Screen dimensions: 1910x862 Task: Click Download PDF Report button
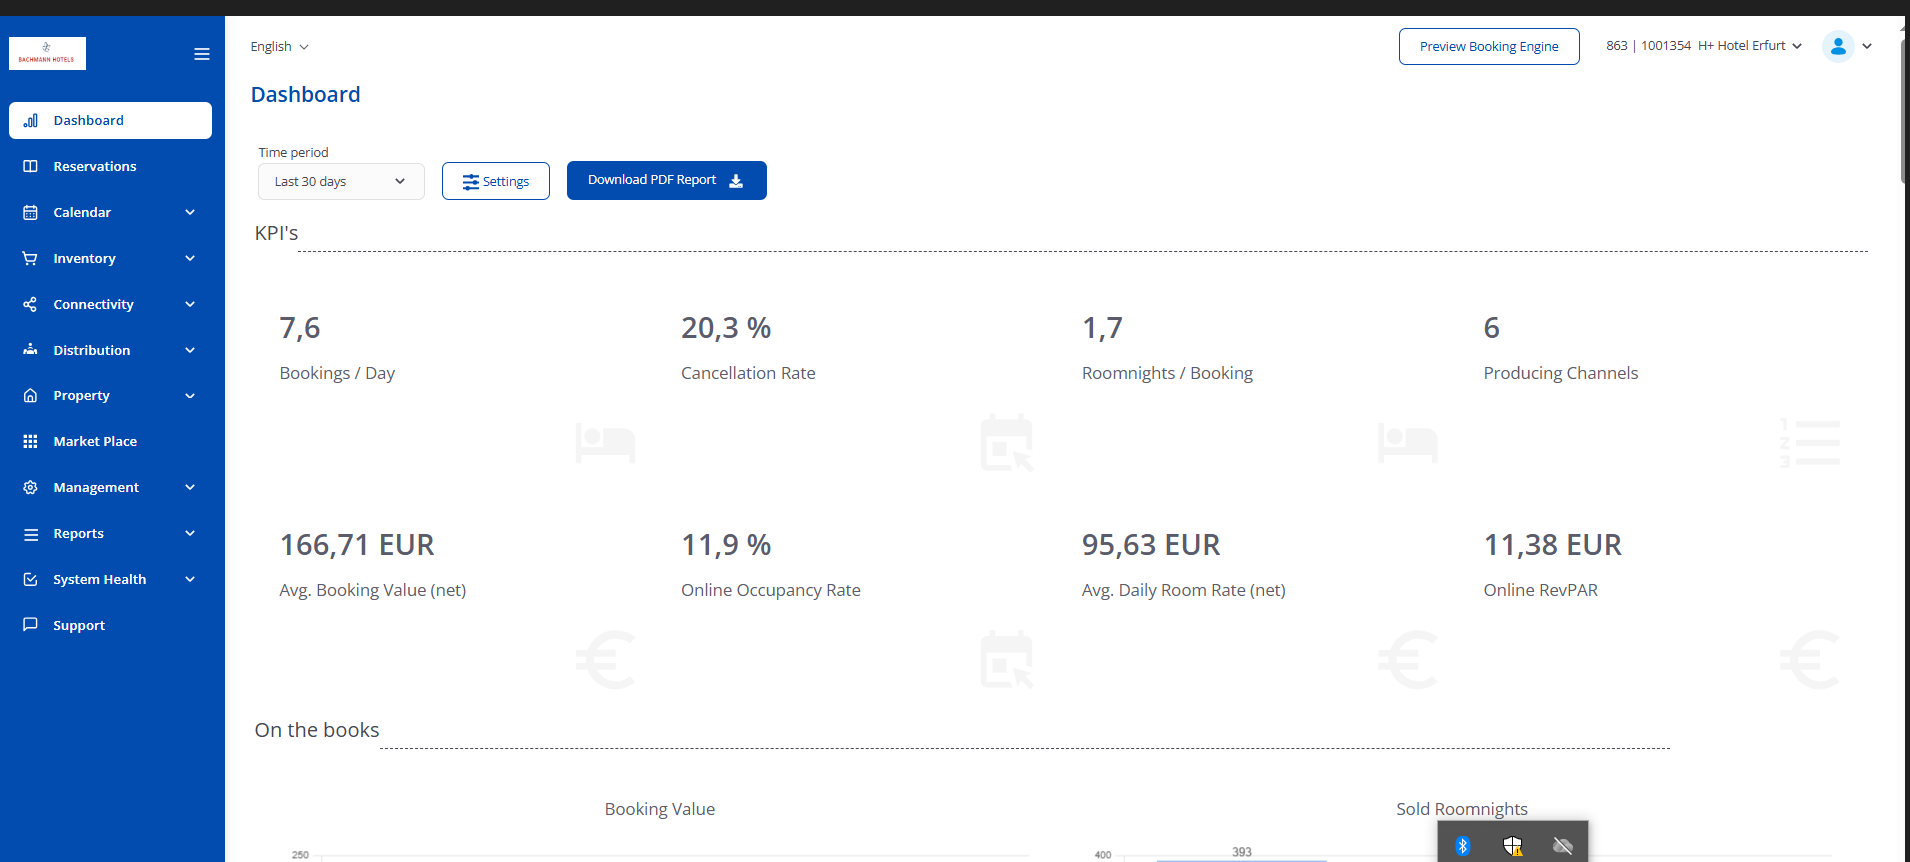coord(667,180)
